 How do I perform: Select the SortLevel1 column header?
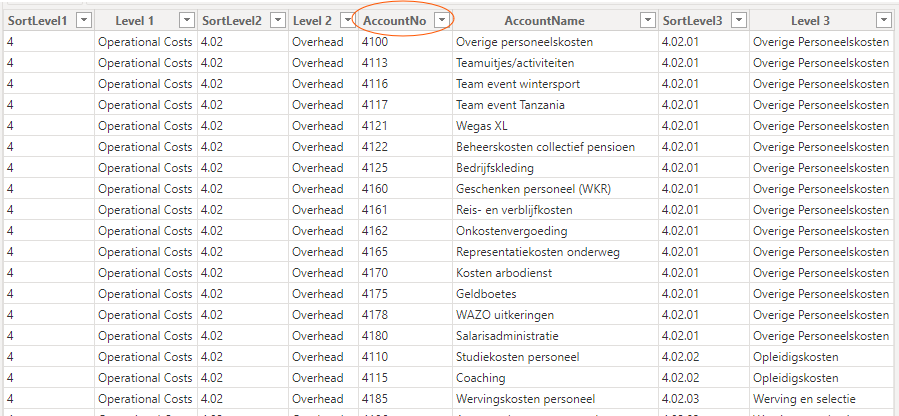point(49,21)
